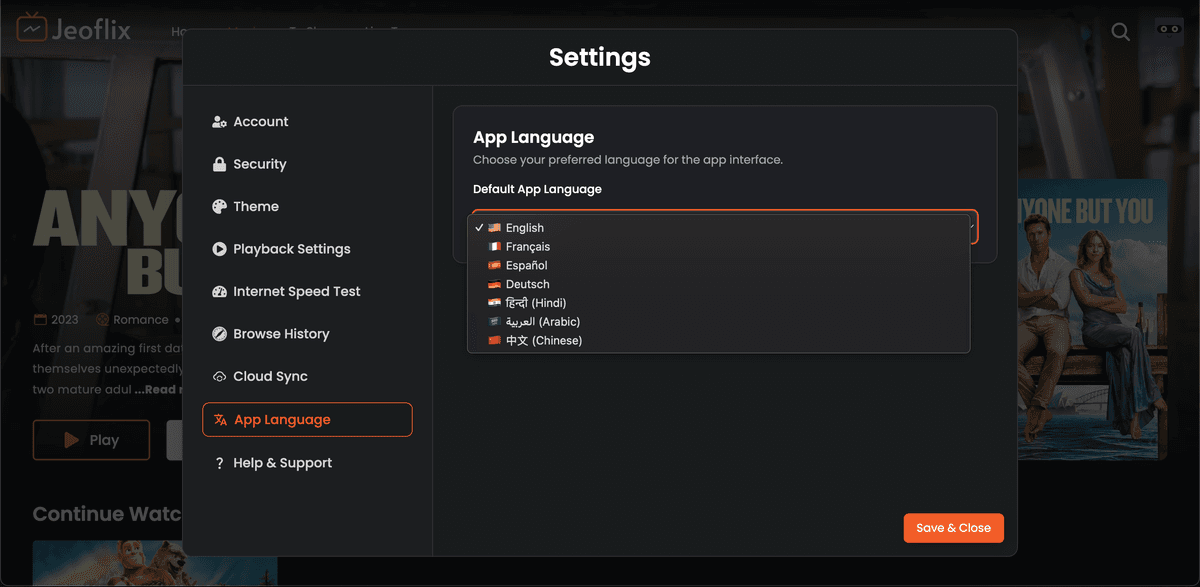Viewport: 1200px width, 587px height.
Task: Click the Save & Close button
Action: [x=953, y=527]
